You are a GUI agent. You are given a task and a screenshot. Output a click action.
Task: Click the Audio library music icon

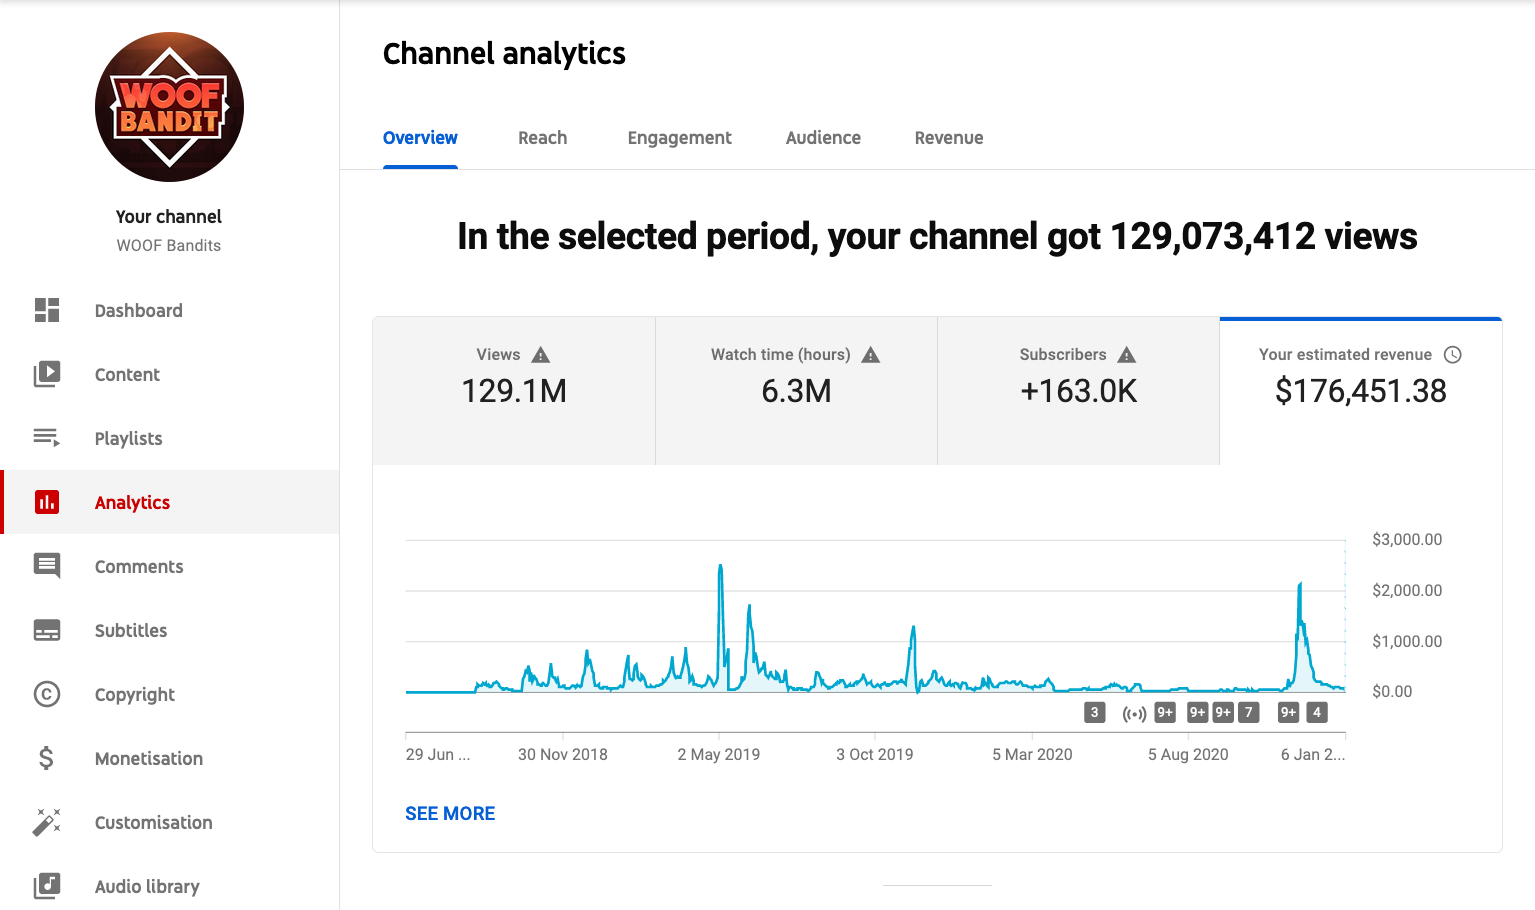[x=47, y=886]
